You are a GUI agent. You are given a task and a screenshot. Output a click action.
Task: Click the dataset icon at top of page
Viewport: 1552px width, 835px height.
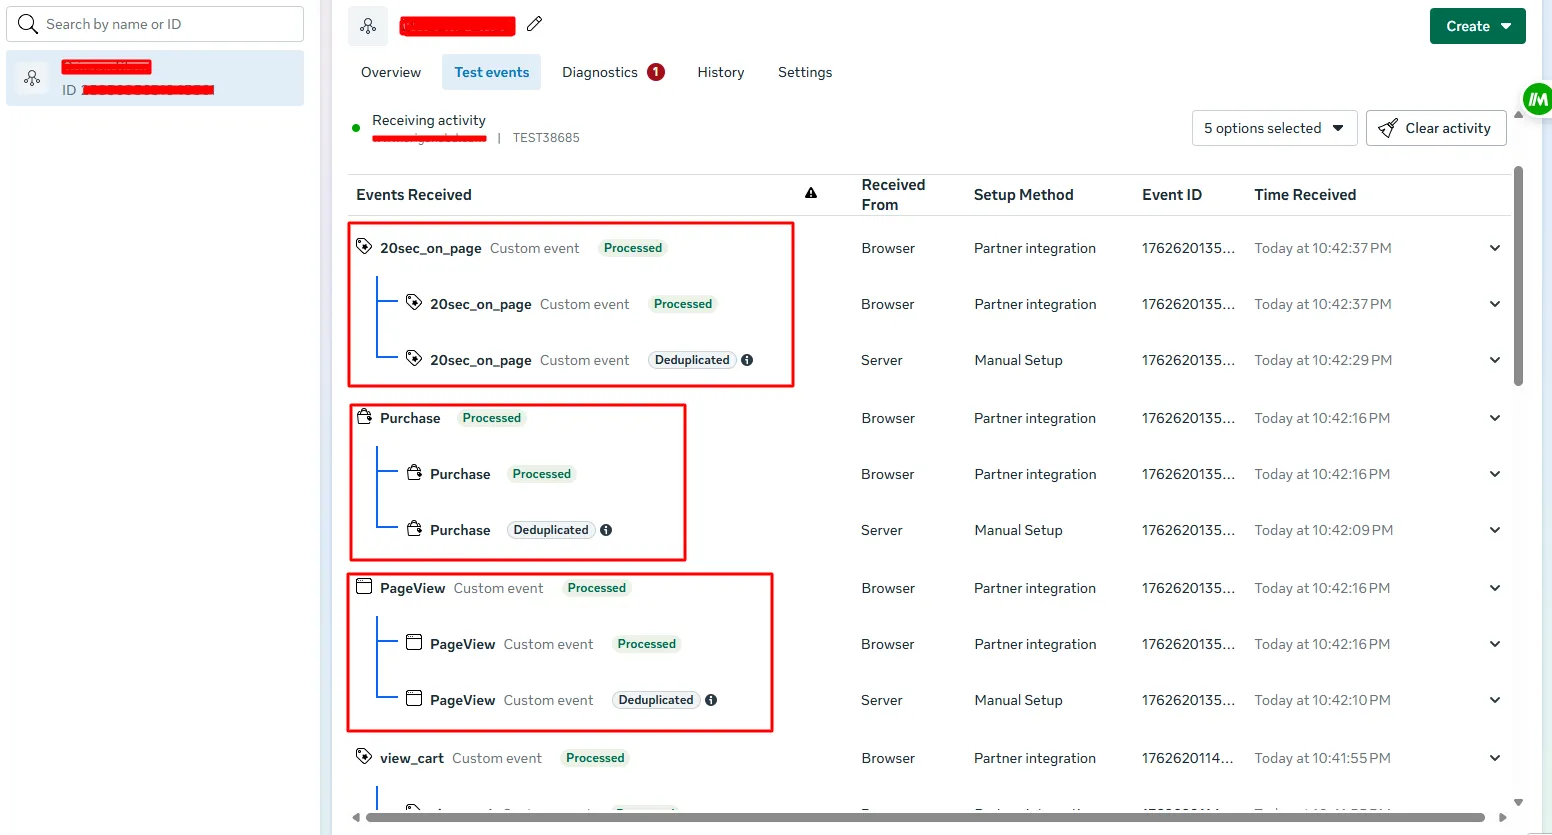point(368,26)
